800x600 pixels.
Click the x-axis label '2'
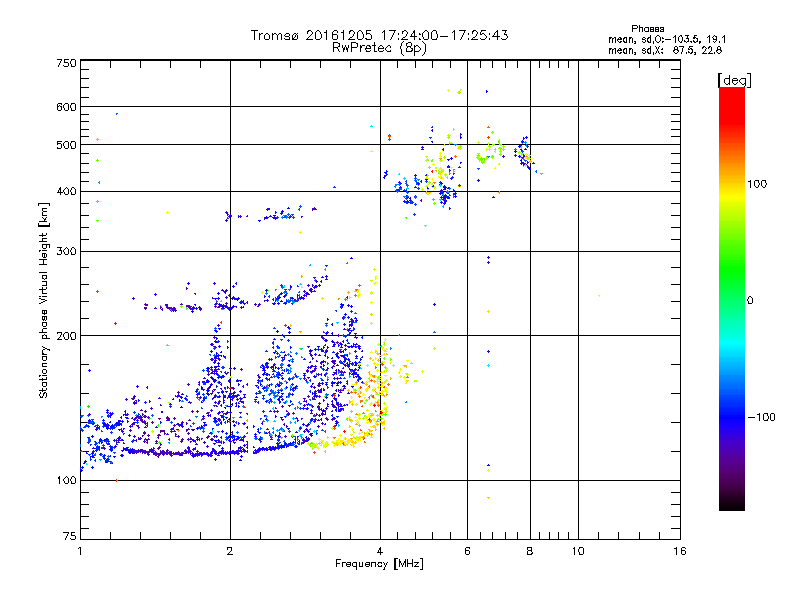[230, 551]
